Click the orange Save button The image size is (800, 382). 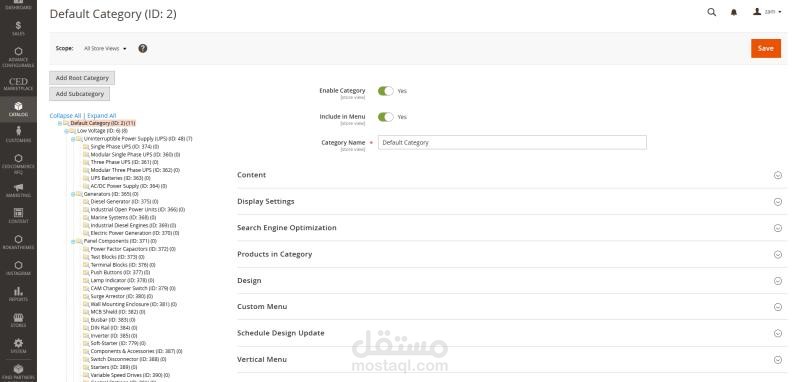[766, 48]
